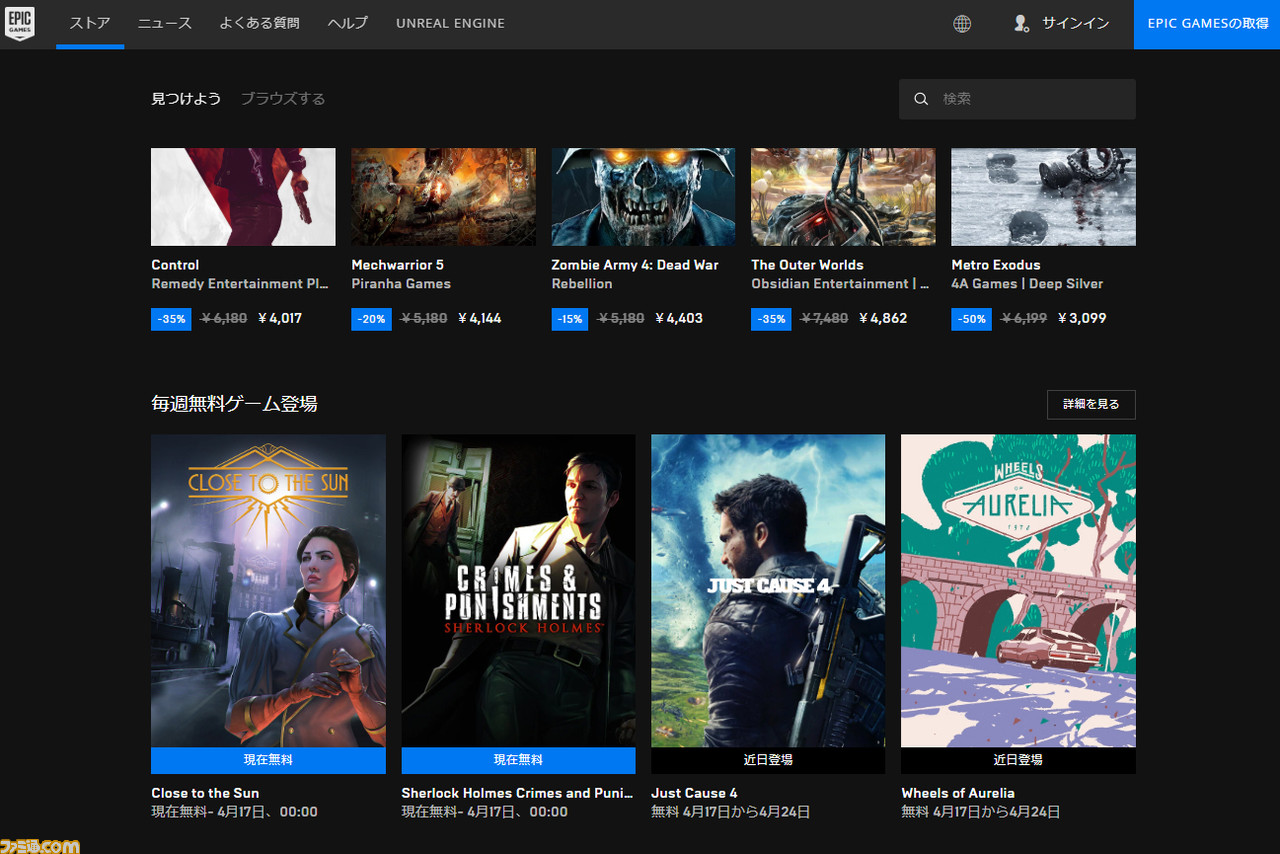
Task: Click 4A Games | Deep Silver text
Action: 1027,284
